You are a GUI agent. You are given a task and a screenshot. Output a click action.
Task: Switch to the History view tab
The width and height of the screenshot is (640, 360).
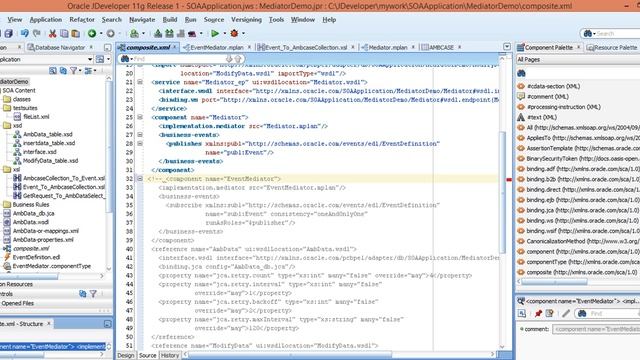coord(169,355)
